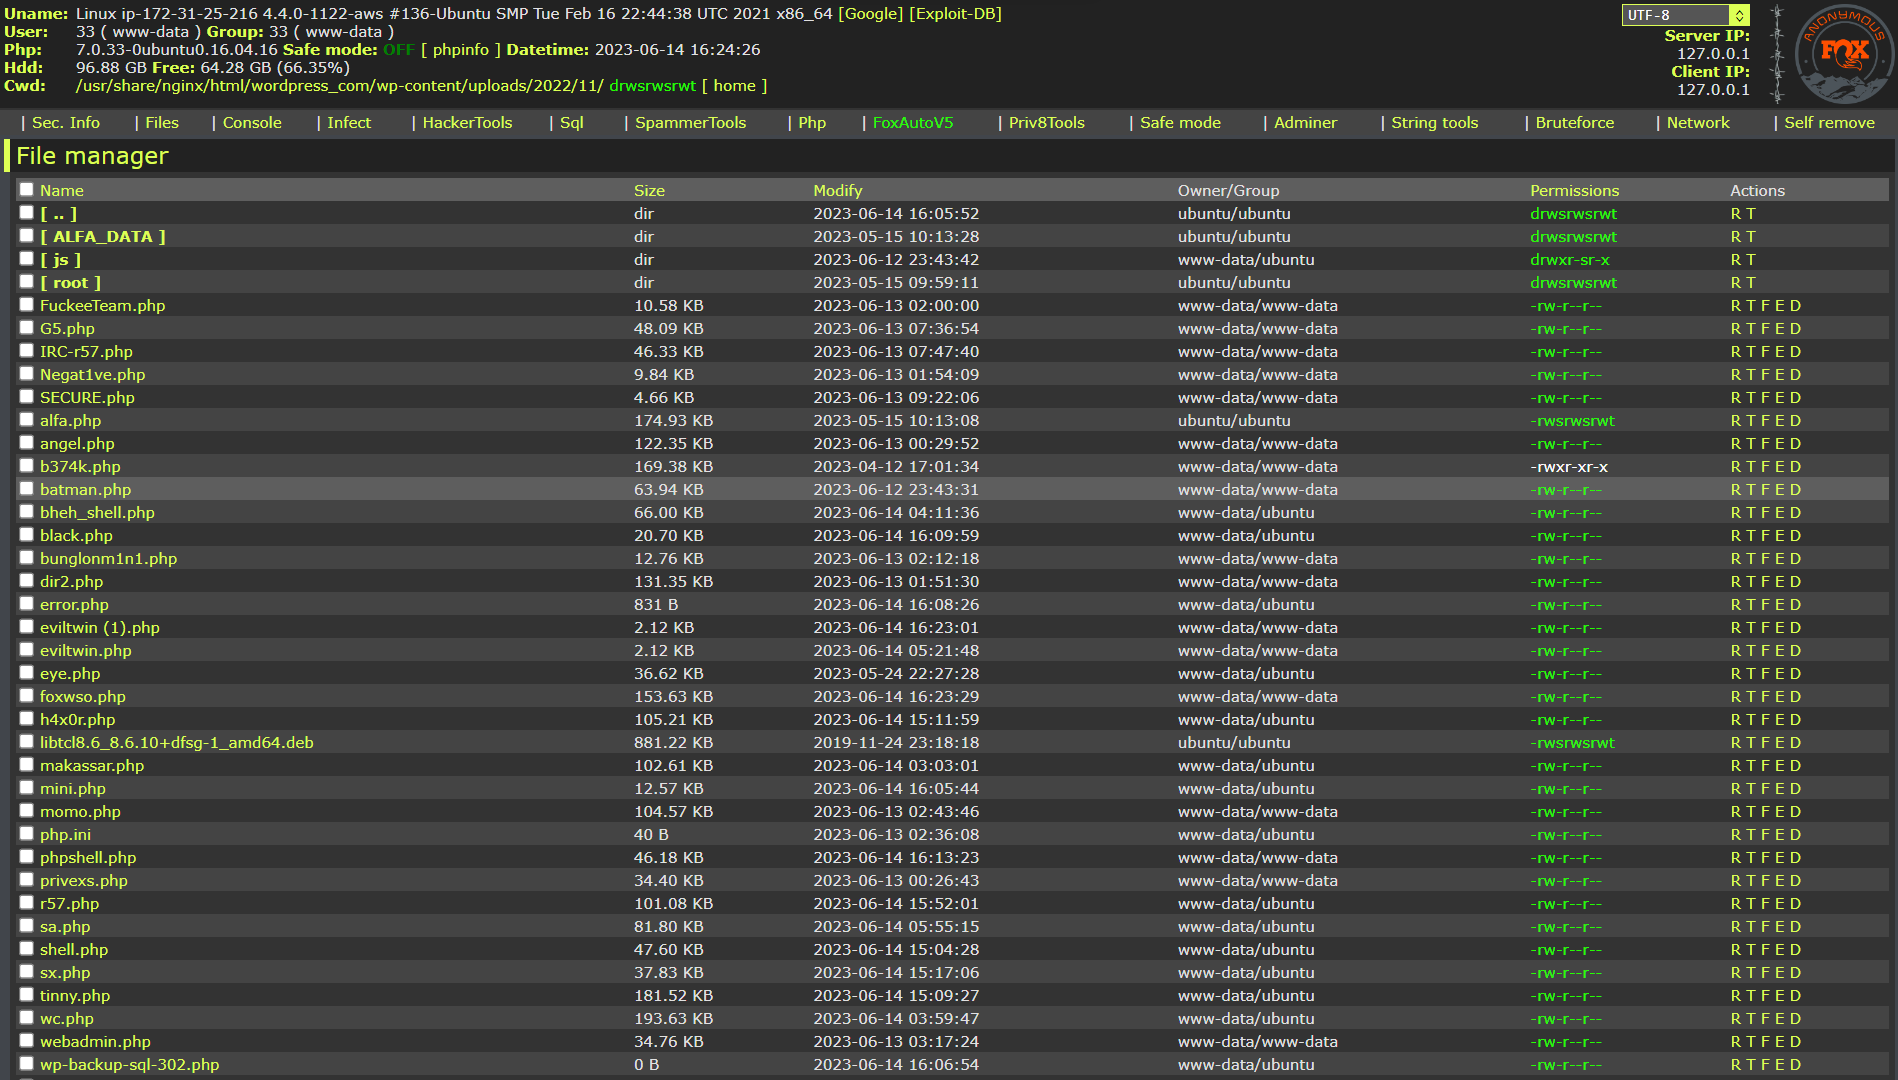Click the F action for black.php
The image size is (1898, 1080).
1766,536
